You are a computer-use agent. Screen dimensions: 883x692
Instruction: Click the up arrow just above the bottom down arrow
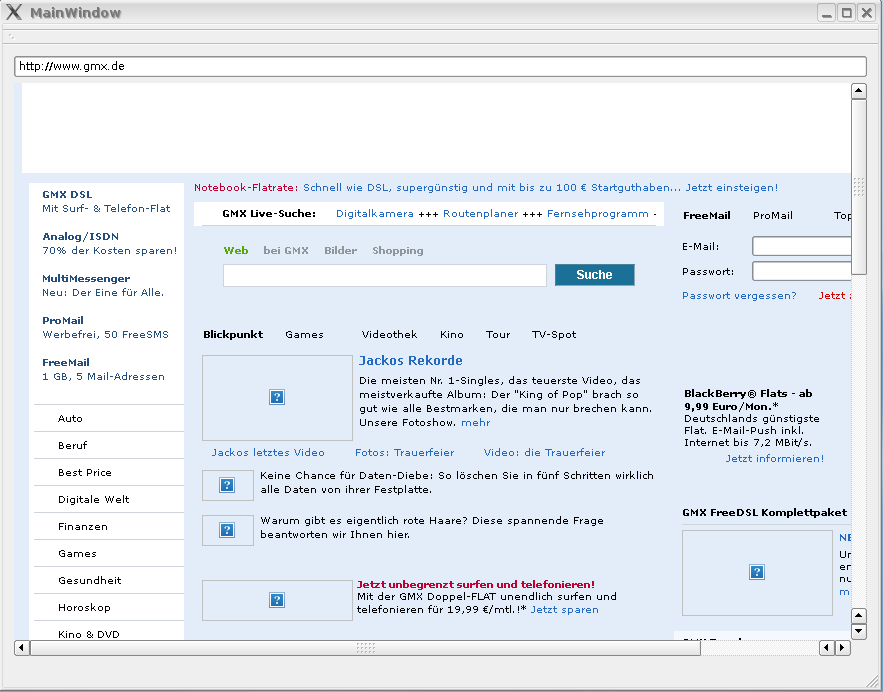[x=858, y=615]
